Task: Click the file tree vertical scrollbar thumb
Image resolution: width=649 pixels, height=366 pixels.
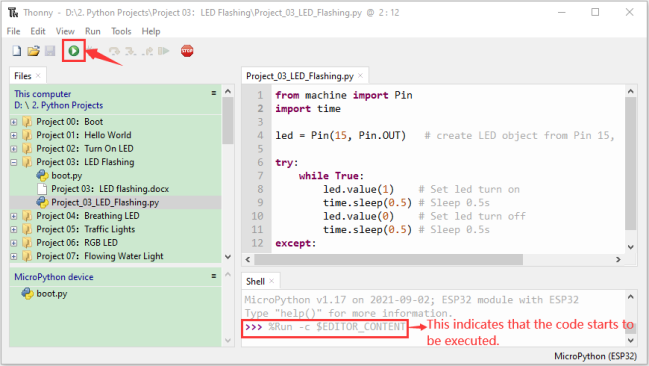Action: coord(228,121)
